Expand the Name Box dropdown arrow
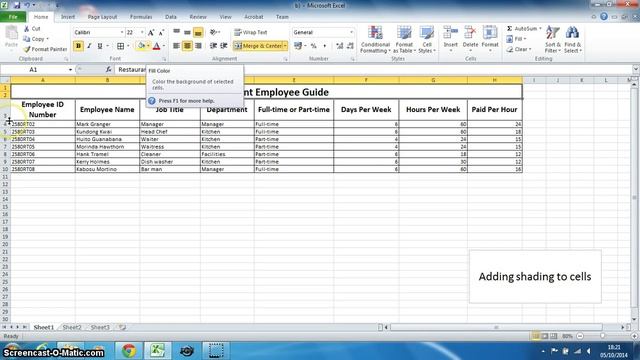Viewport: 640px width, 360px height. pyautogui.click(x=70, y=70)
